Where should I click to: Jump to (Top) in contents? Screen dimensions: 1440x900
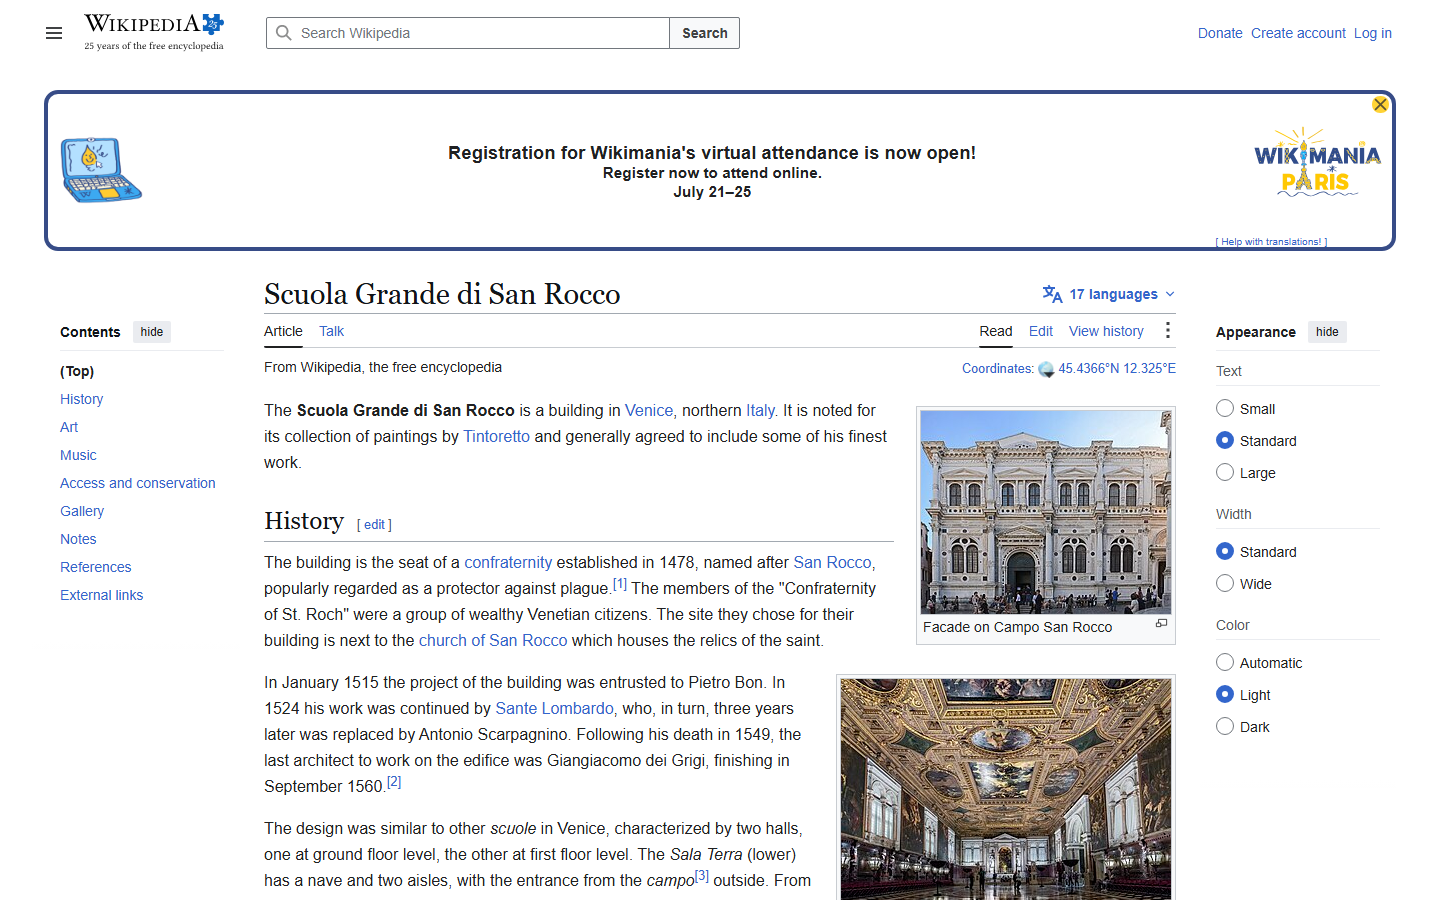(x=77, y=371)
